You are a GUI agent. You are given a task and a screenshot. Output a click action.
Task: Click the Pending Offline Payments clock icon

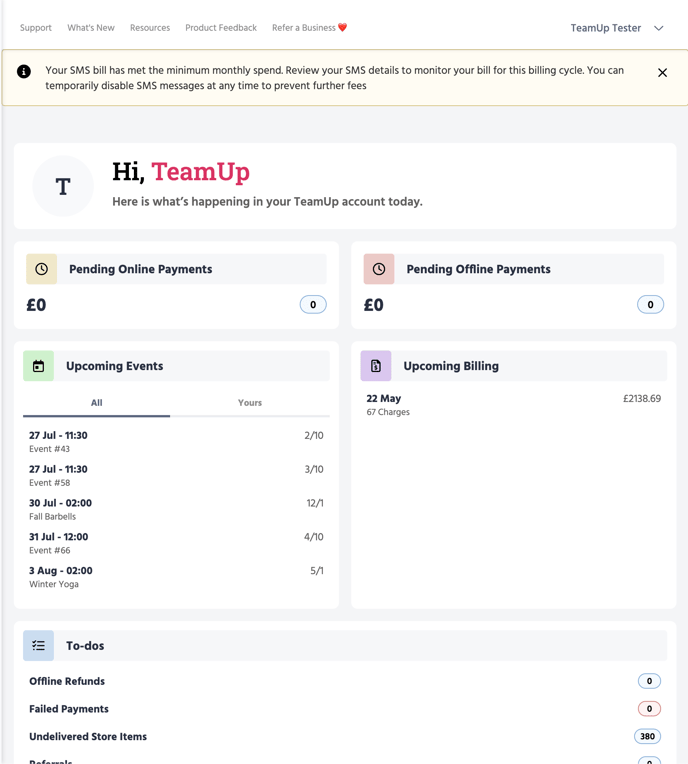(x=379, y=269)
